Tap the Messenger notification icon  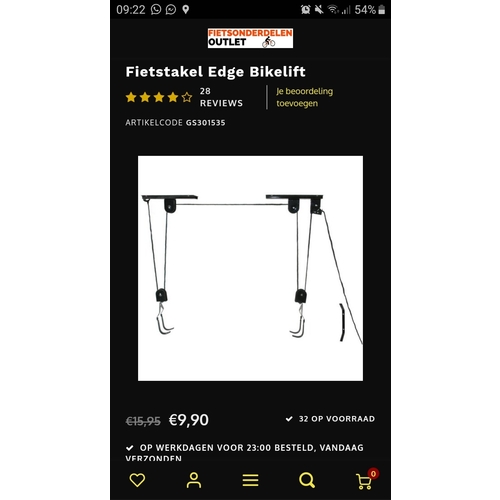(171, 10)
